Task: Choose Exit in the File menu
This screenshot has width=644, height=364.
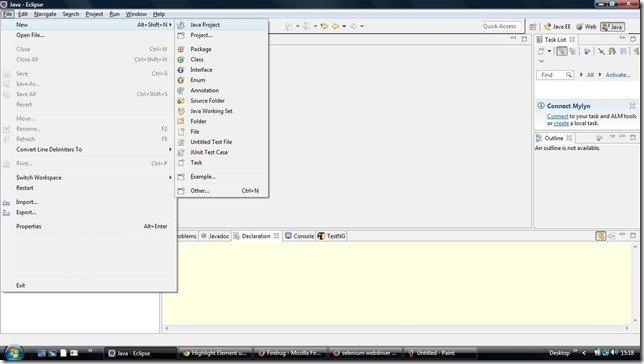Action: tap(89, 285)
